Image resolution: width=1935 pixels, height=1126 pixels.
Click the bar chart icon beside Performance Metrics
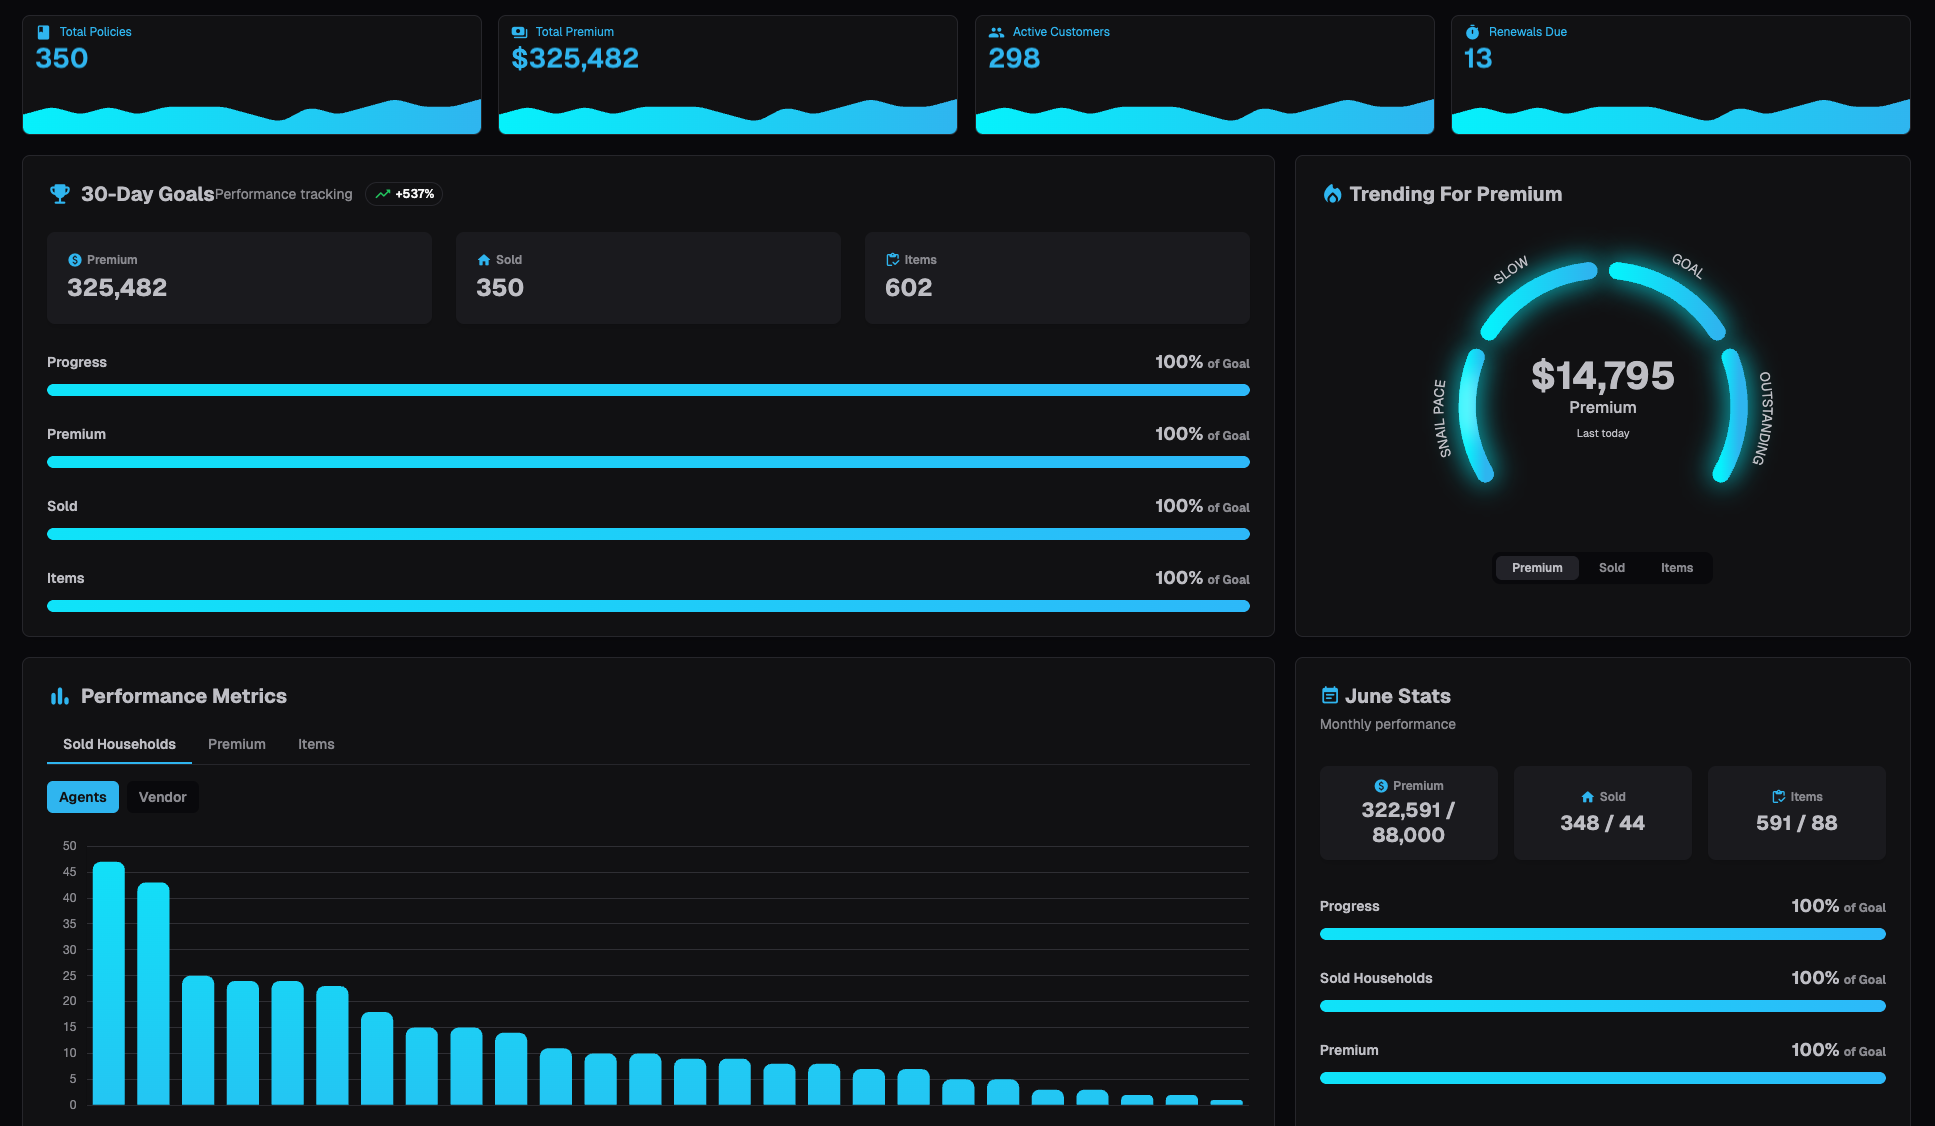click(x=60, y=696)
